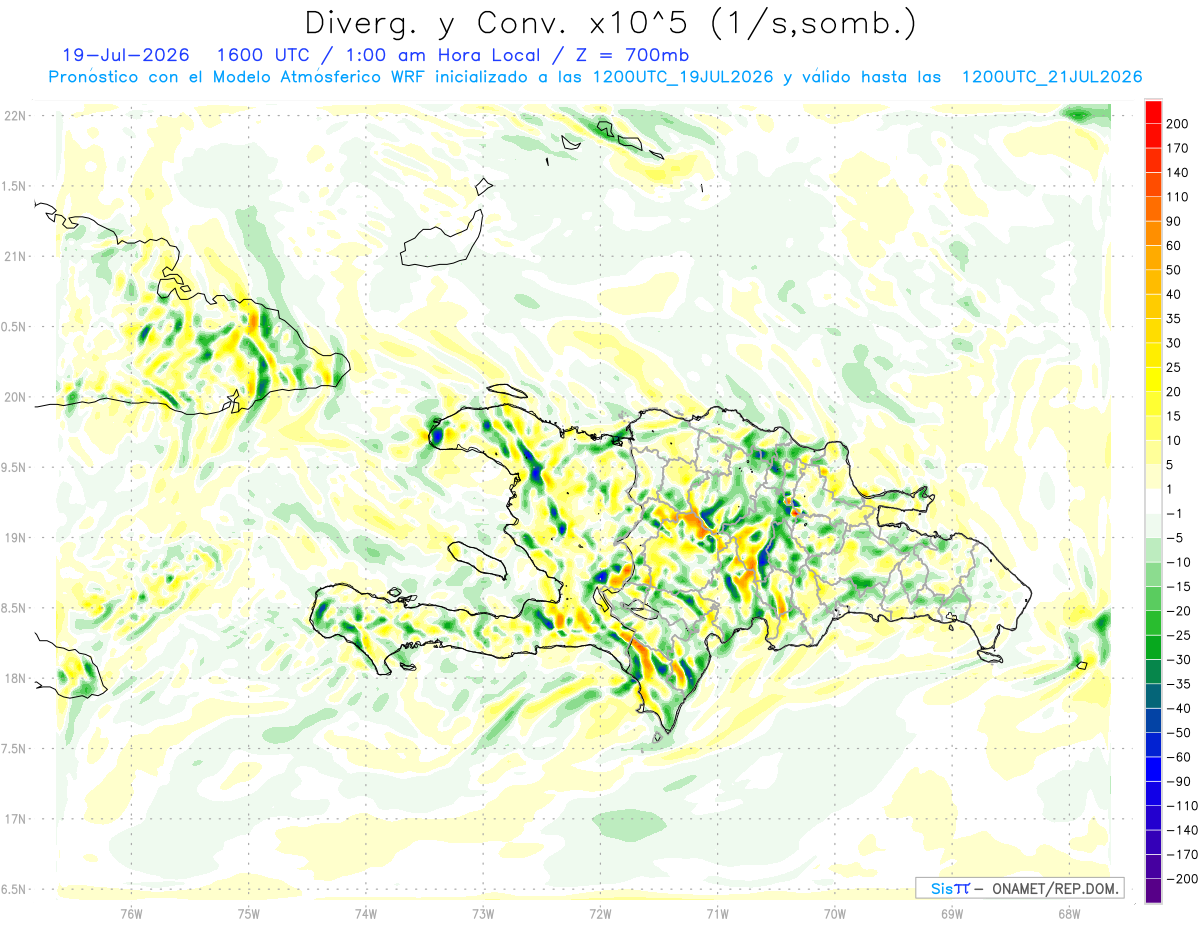Click the red swatch above the 200 colorbar label
This screenshot has width=1200, height=927.
click(1153, 111)
